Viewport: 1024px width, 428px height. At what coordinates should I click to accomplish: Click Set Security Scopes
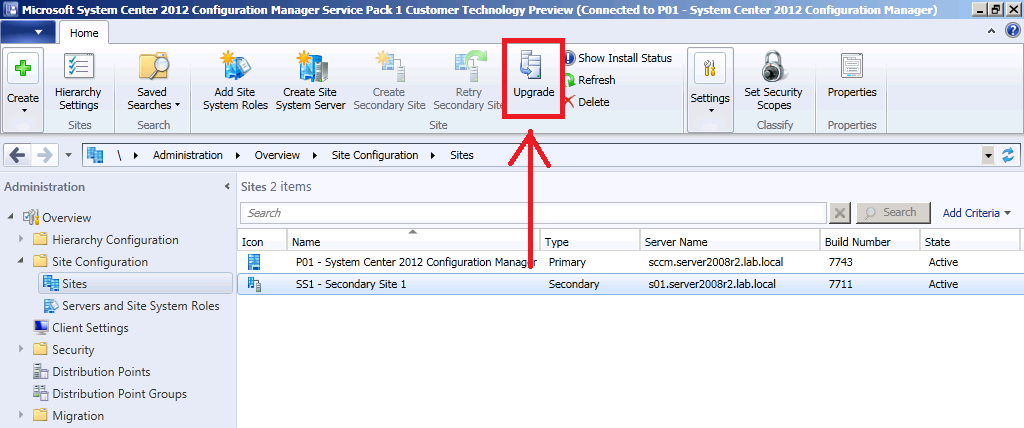(774, 83)
